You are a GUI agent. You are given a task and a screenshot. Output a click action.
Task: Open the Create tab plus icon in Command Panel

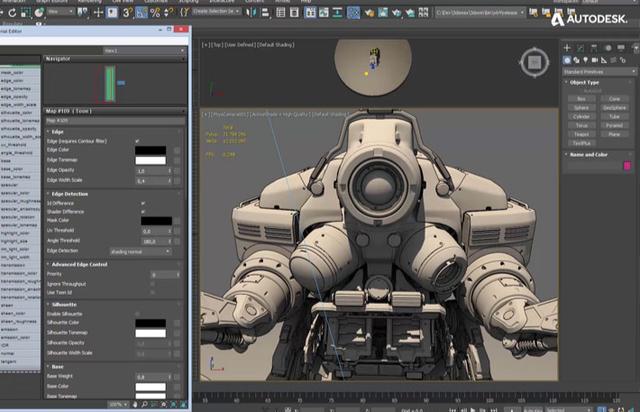click(x=567, y=47)
